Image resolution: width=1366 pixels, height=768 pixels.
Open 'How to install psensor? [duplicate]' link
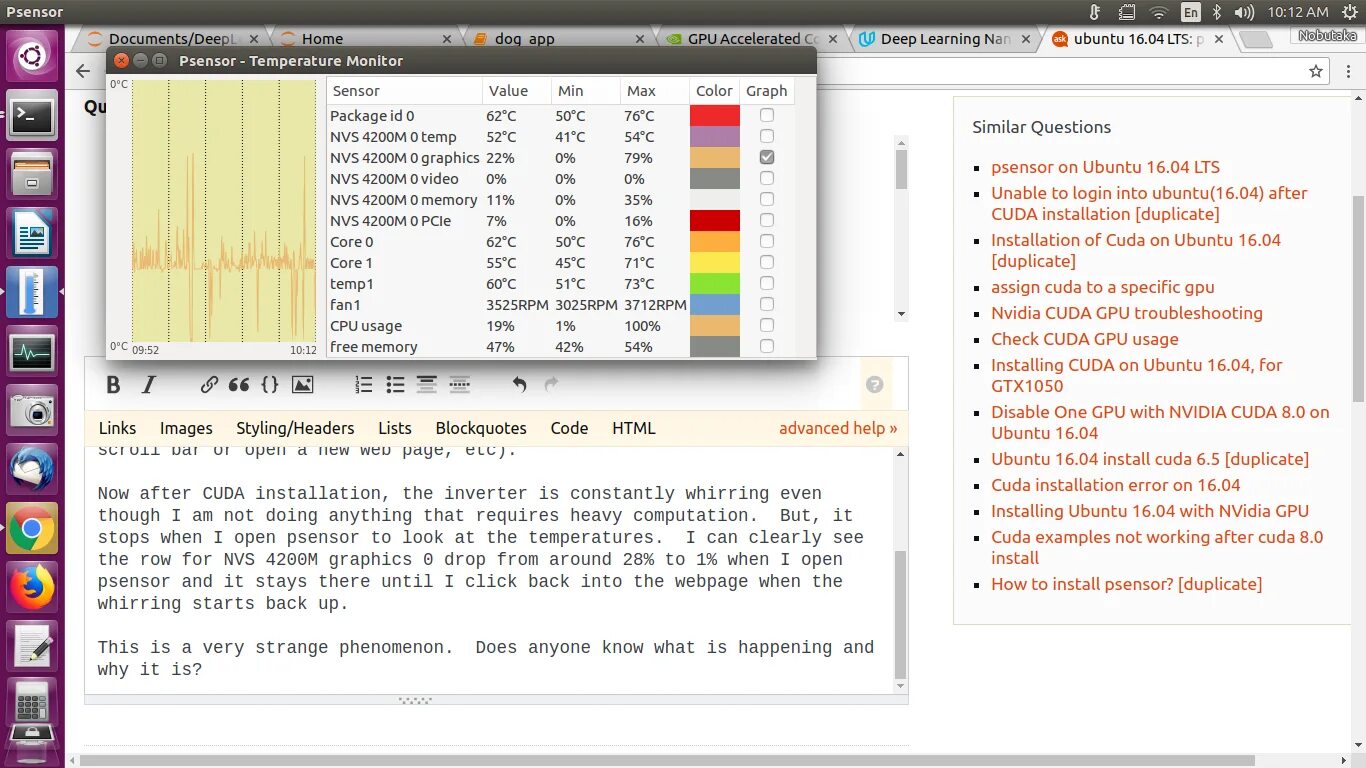(x=1126, y=584)
